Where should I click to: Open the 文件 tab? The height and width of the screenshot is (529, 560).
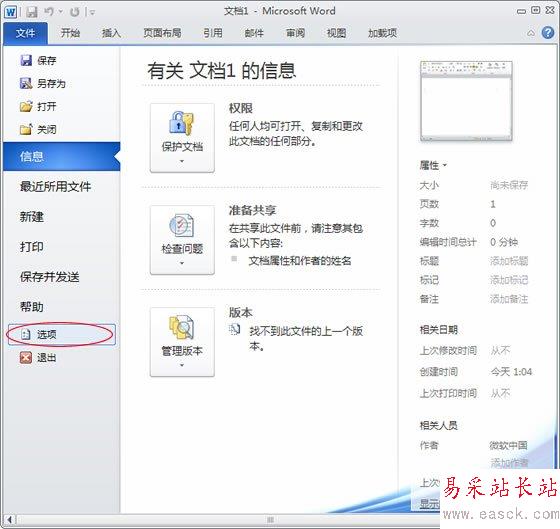[25, 33]
